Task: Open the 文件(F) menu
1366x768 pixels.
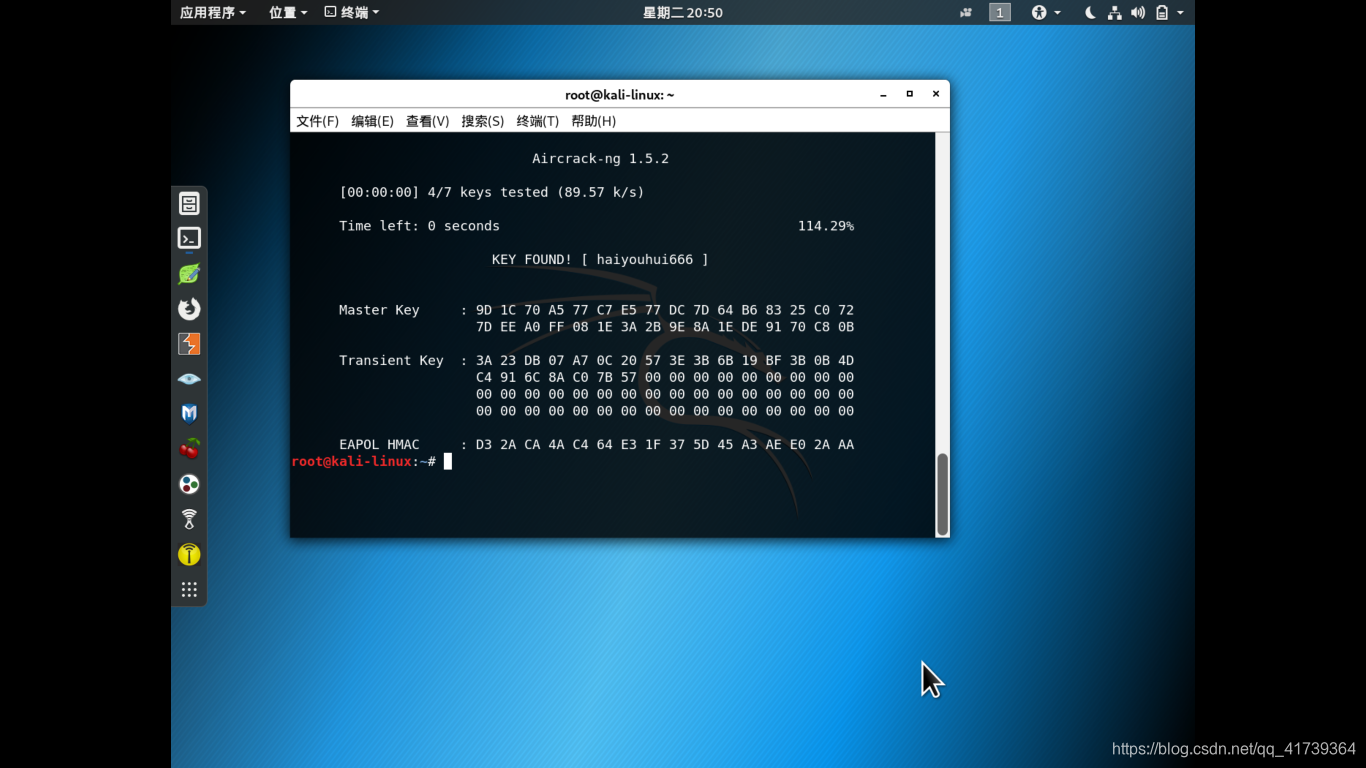Action: (317, 121)
